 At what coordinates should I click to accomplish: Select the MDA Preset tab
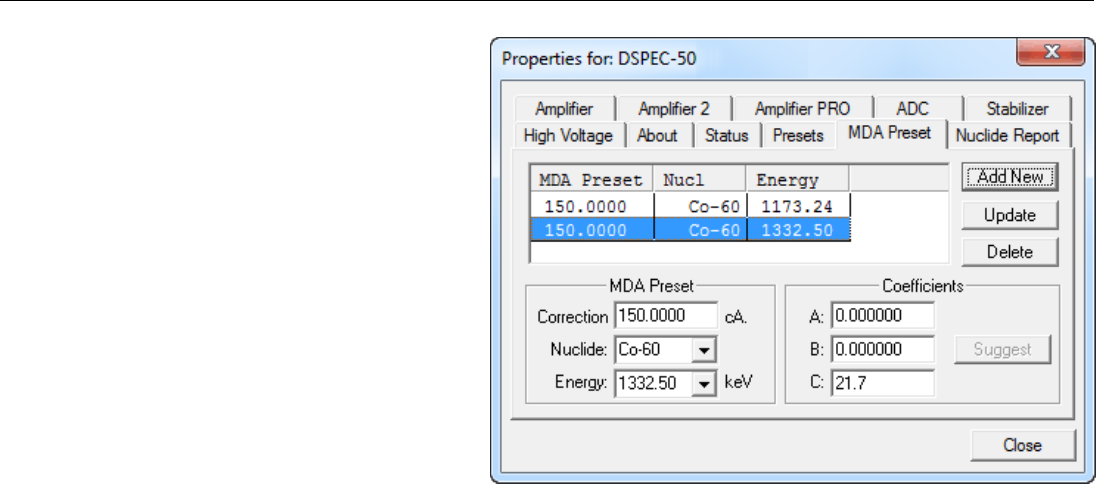[890, 133]
